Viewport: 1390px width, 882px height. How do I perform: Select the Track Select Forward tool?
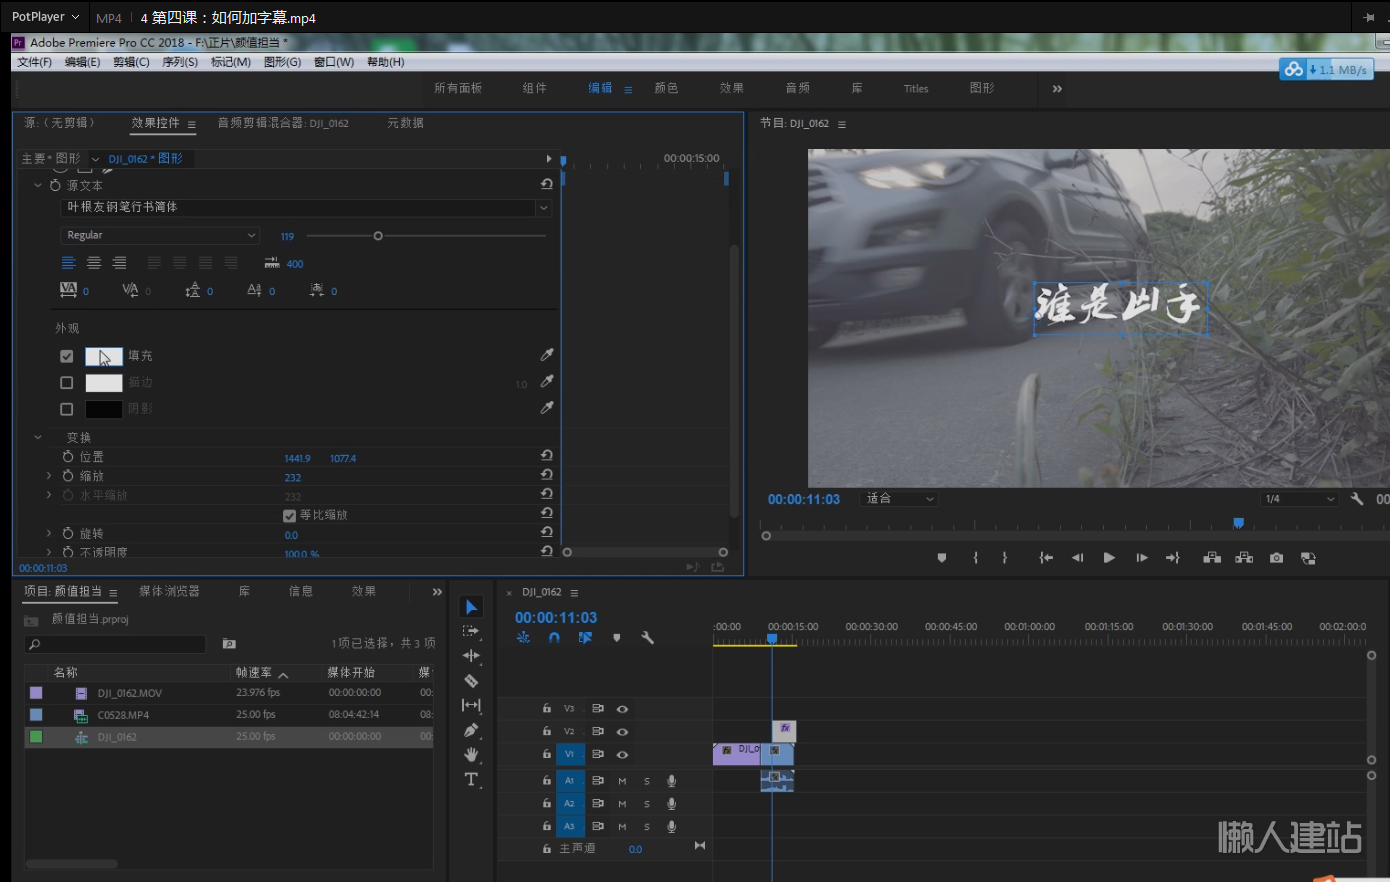471,632
